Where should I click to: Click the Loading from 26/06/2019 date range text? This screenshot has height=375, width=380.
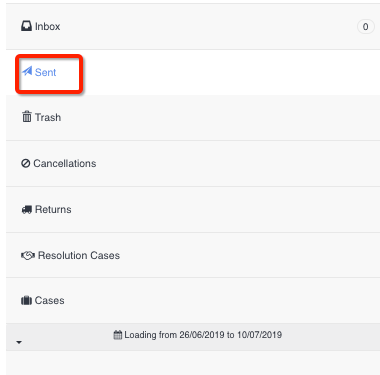pyautogui.click(x=203, y=335)
